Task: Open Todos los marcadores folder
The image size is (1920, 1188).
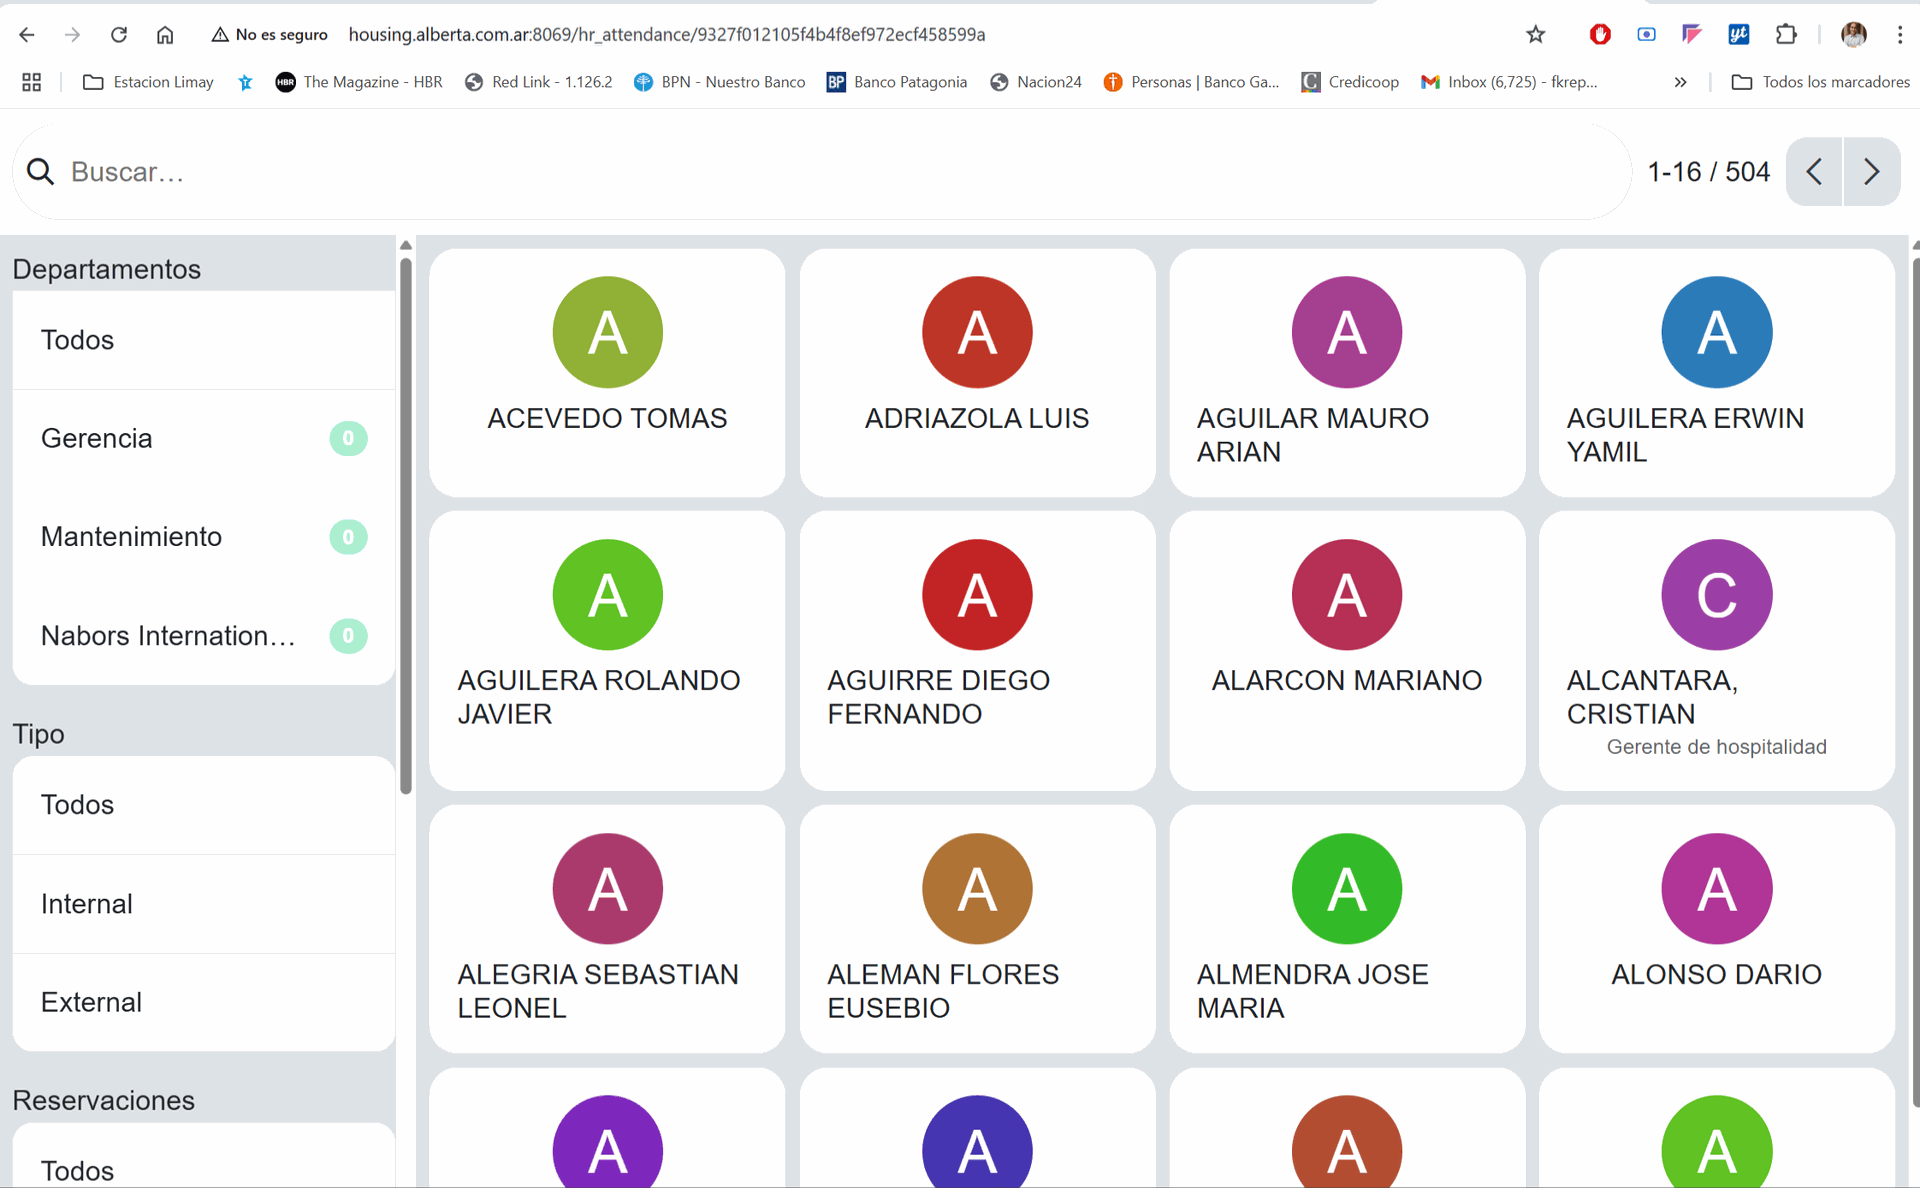Action: click(1820, 82)
